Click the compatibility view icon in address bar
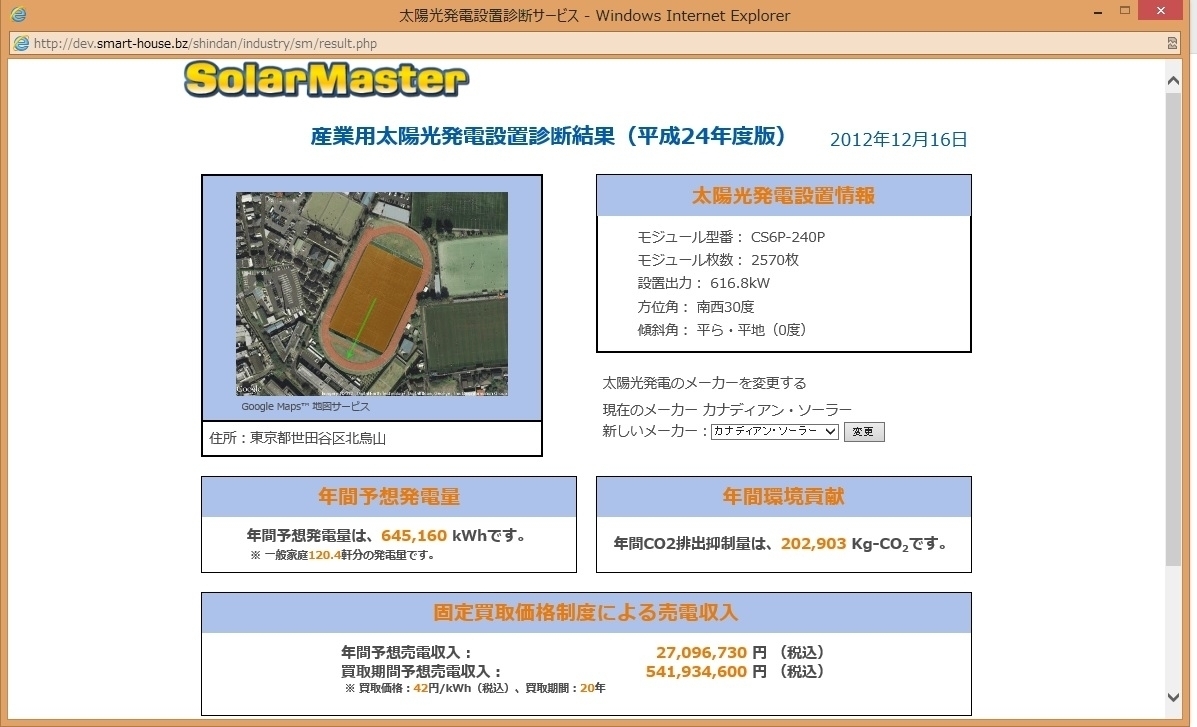 coord(1172,44)
